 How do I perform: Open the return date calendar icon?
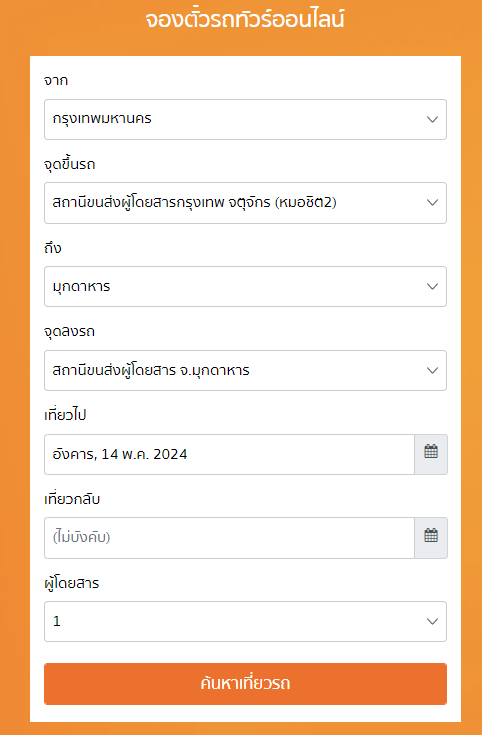pyautogui.click(x=431, y=538)
